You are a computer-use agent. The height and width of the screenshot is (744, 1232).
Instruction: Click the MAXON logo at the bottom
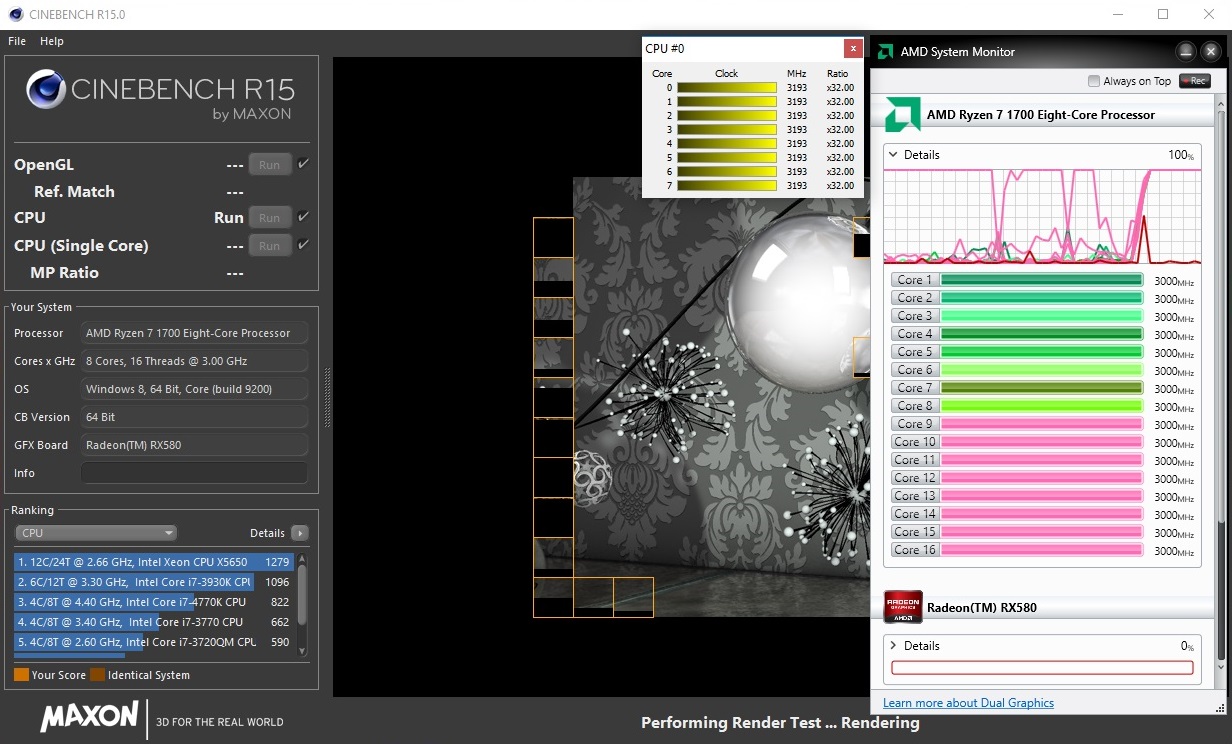(x=89, y=716)
